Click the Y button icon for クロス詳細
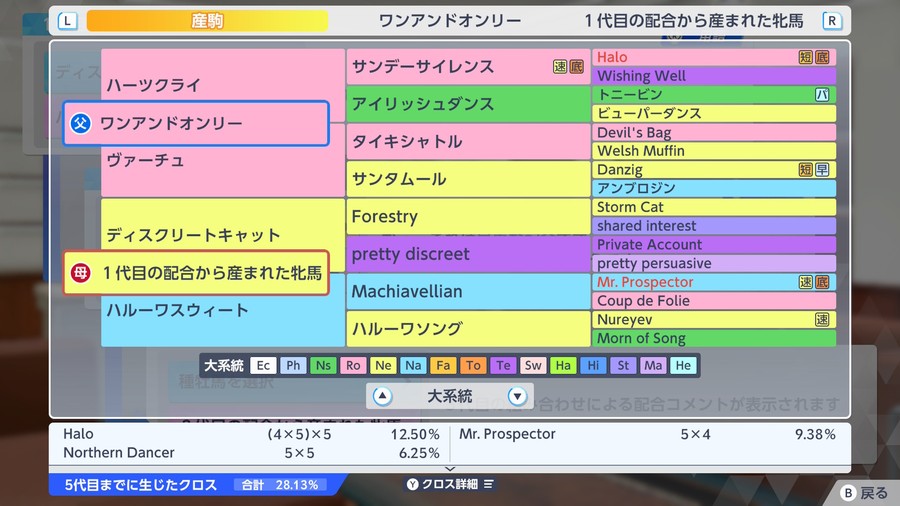The width and height of the screenshot is (900, 506). 412,484
